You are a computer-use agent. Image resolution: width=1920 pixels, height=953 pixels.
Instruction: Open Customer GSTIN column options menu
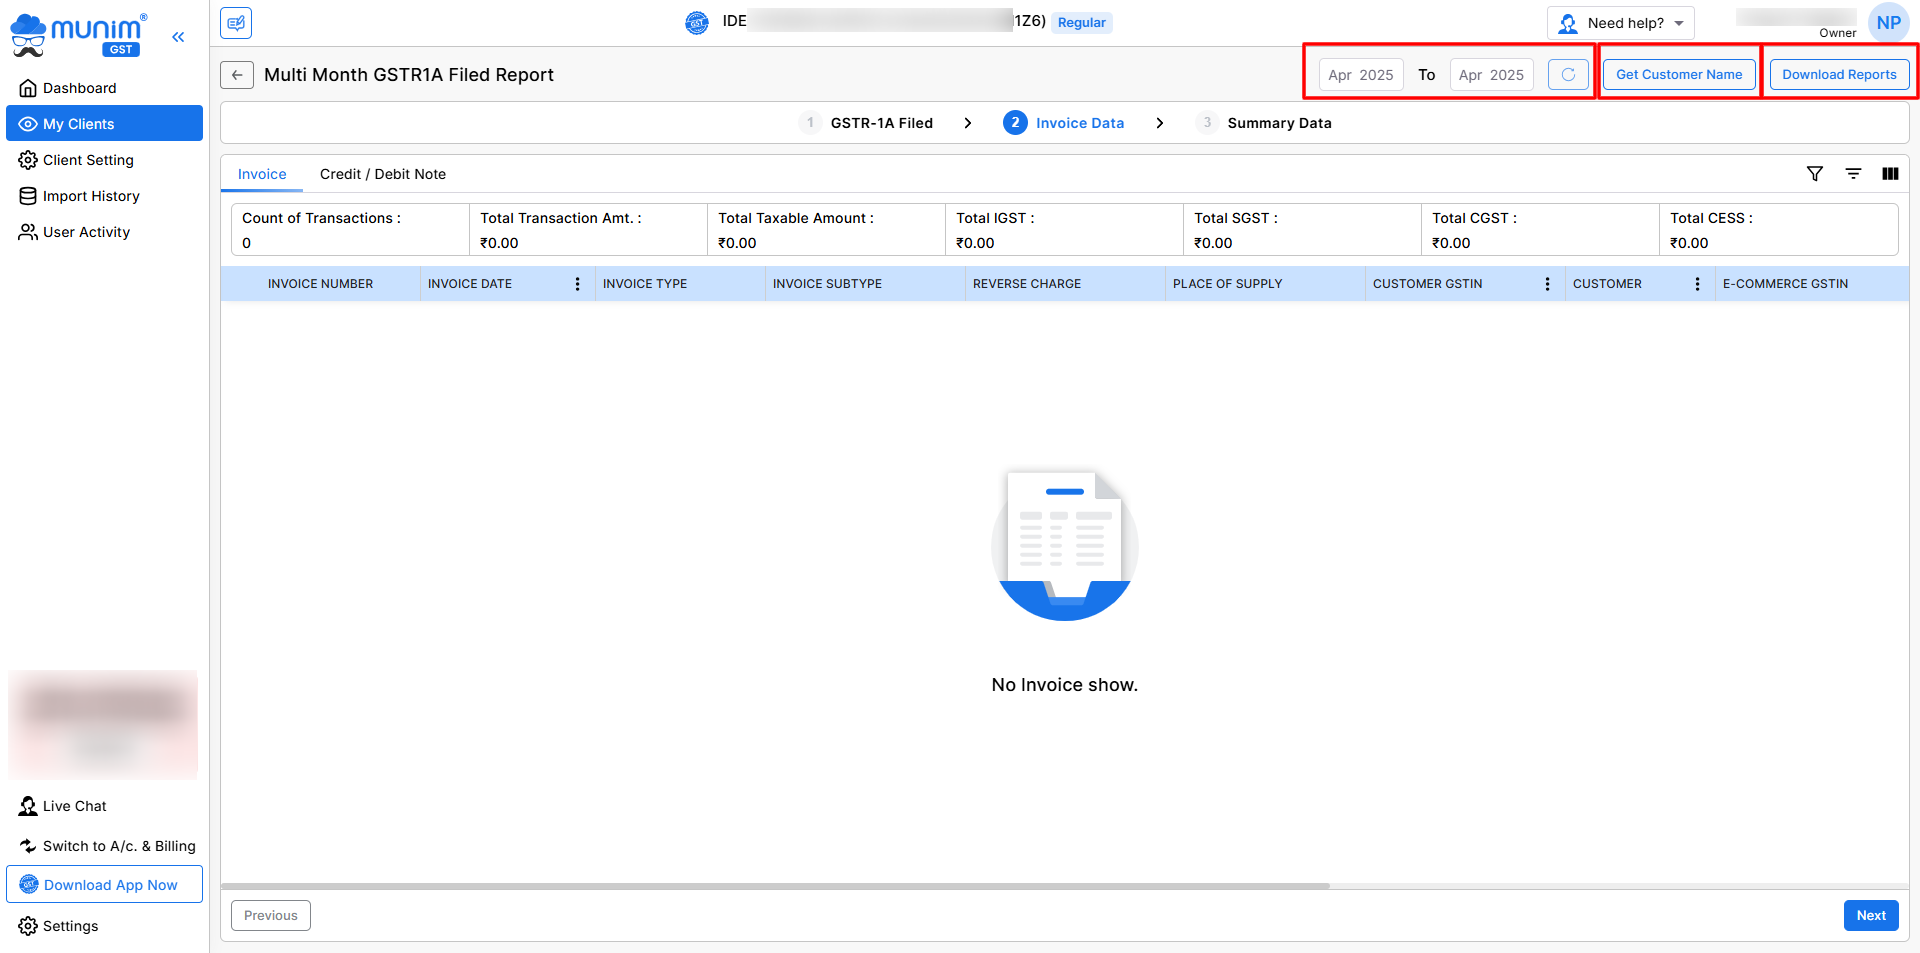click(x=1547, y=284)
